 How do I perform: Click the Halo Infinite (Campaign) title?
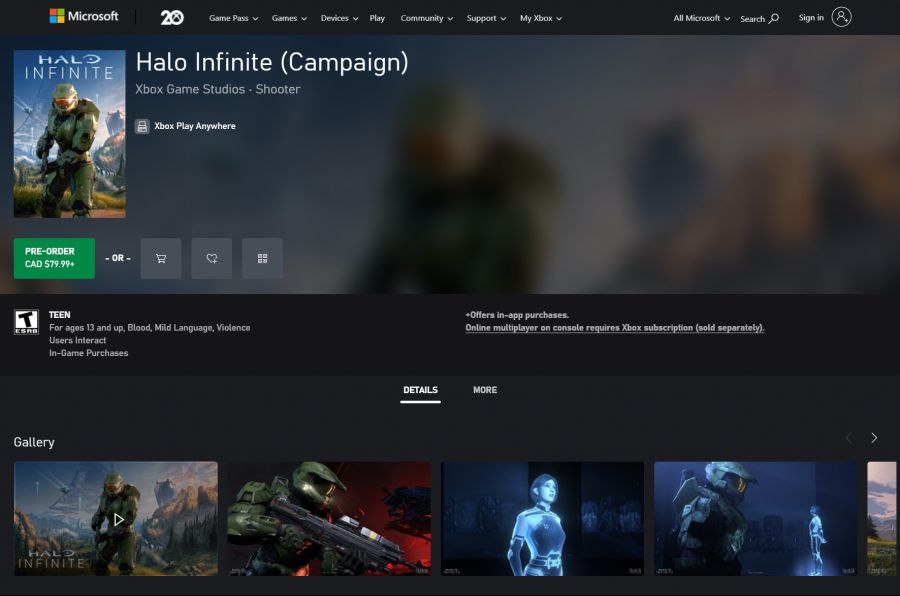coord(272,63)
